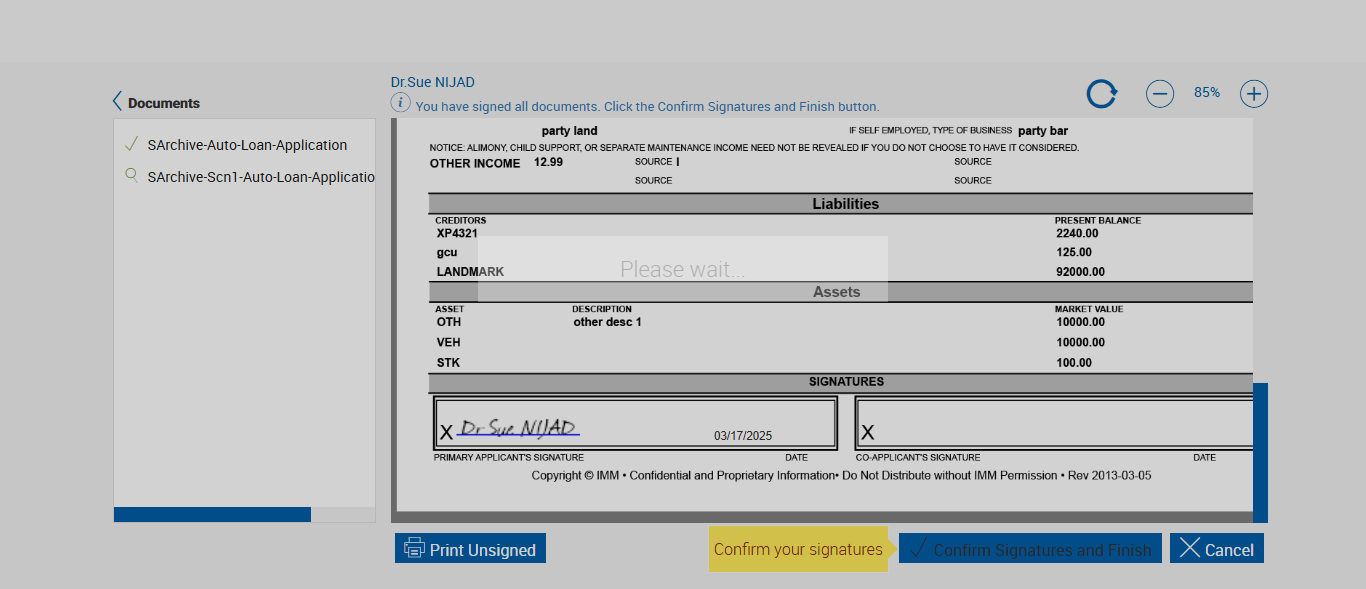This screenshot has width=1366, height=589.
Task: Click the Copyright IMM footer line
Action: 841,476
